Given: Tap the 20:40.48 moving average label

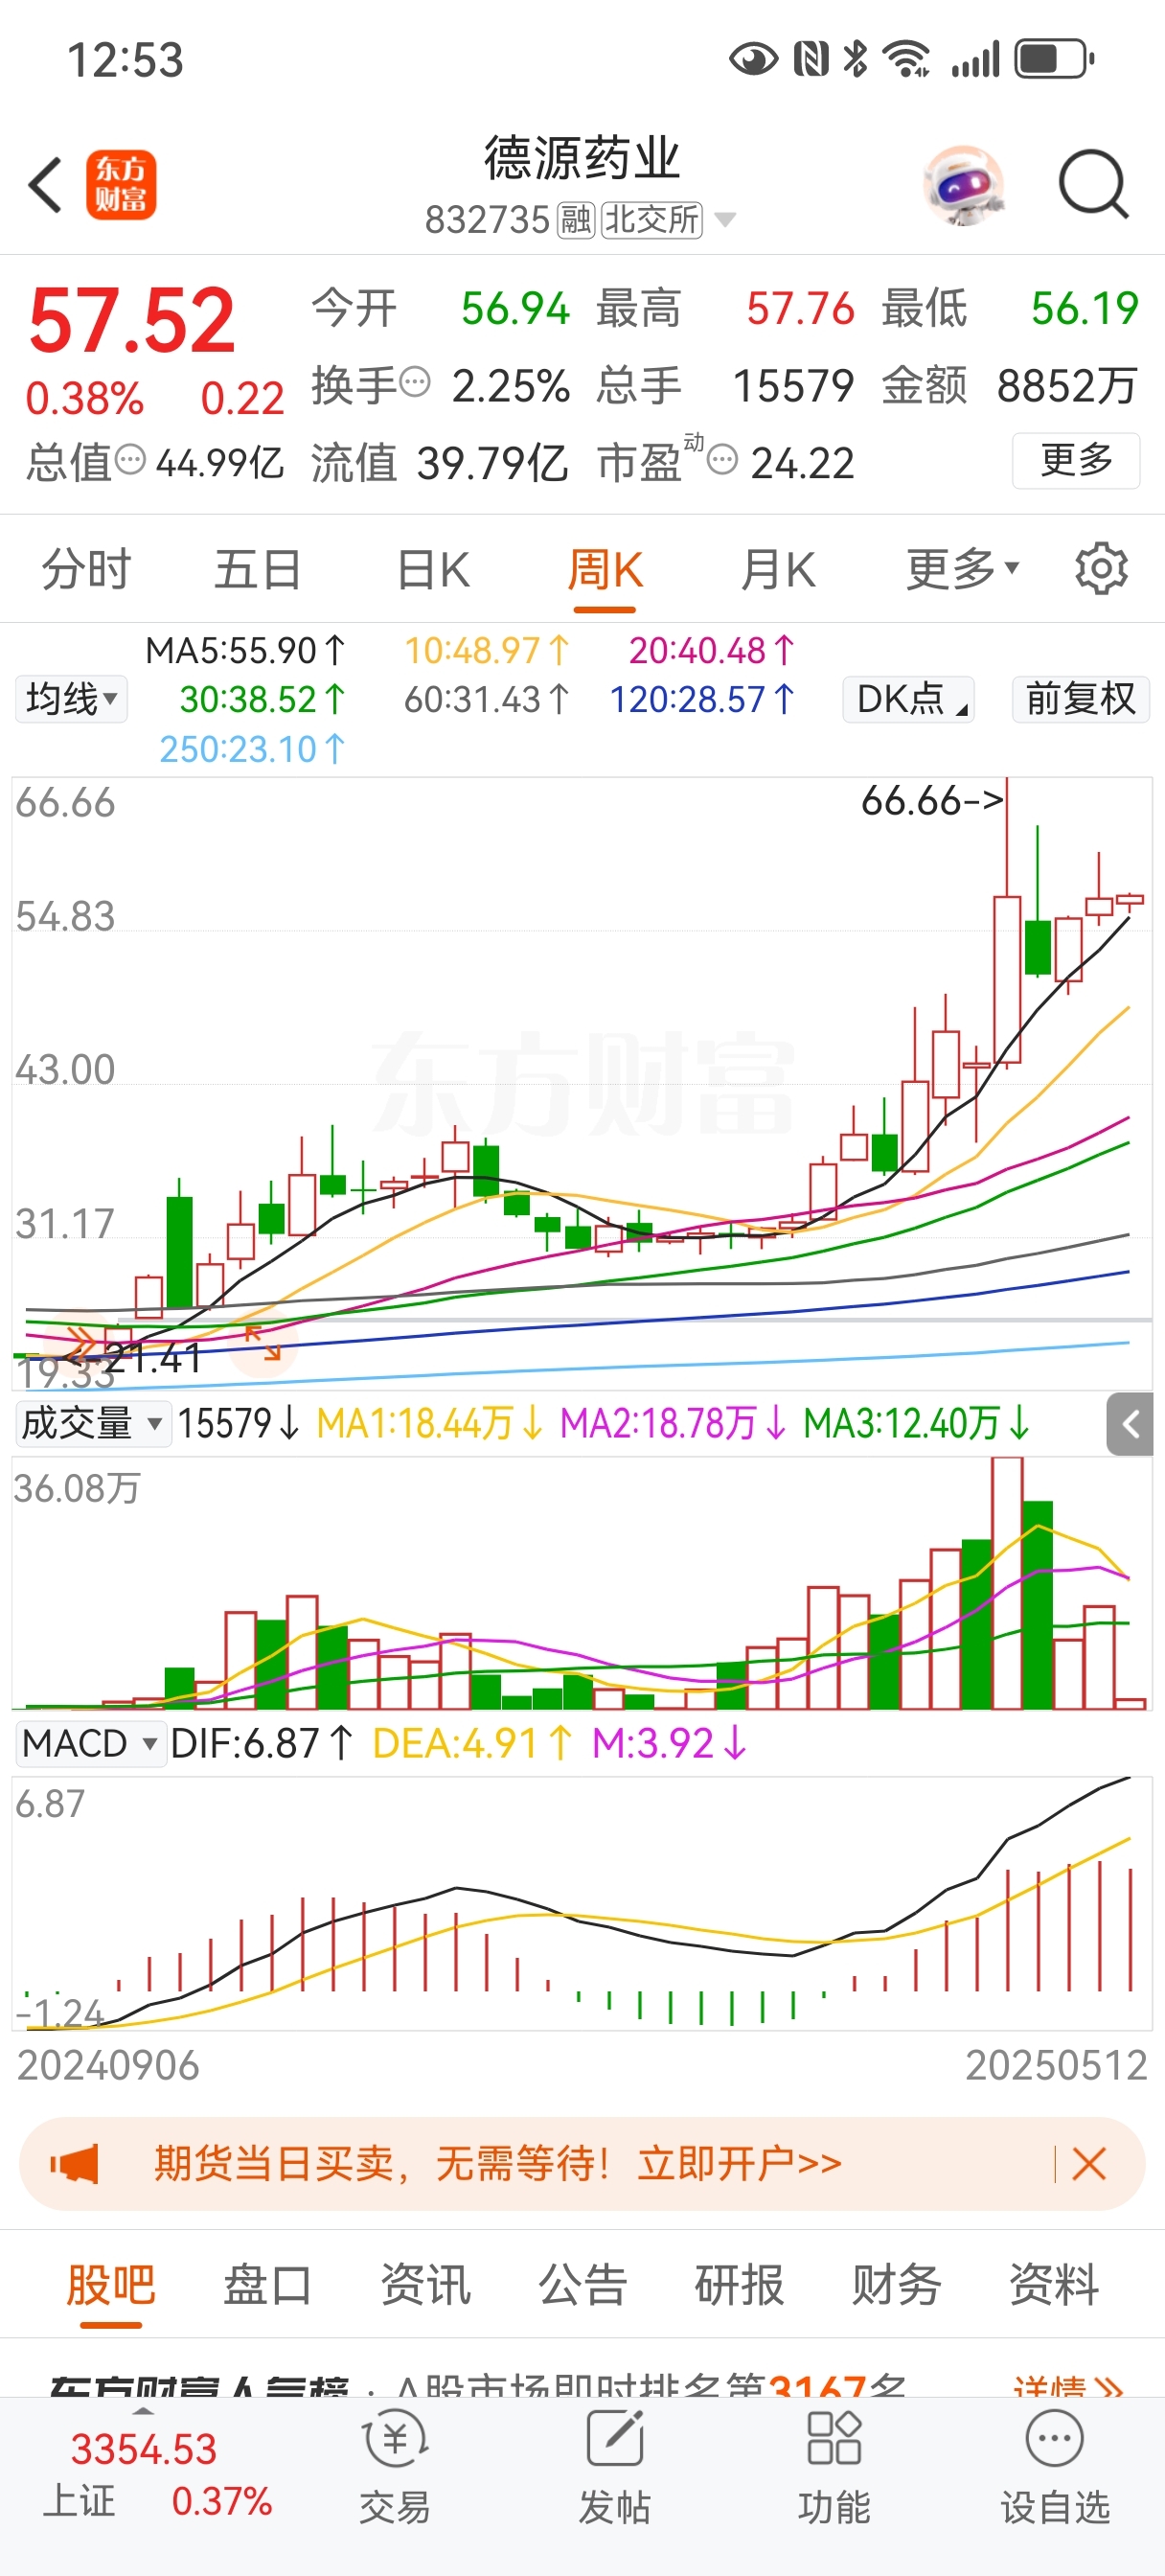Looking at the screenshot, I should tap(712, 651).
